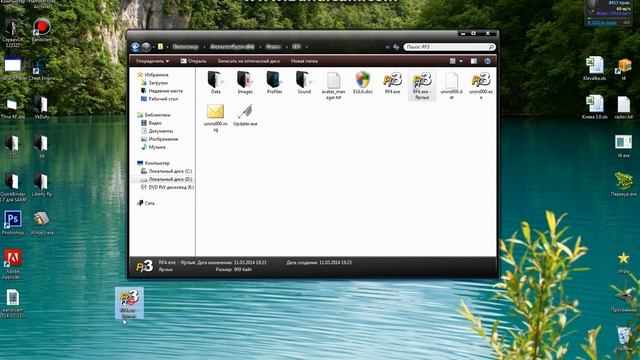
Task: Select the avatar_manager.txt file
Action: click(x=333, y=85)
